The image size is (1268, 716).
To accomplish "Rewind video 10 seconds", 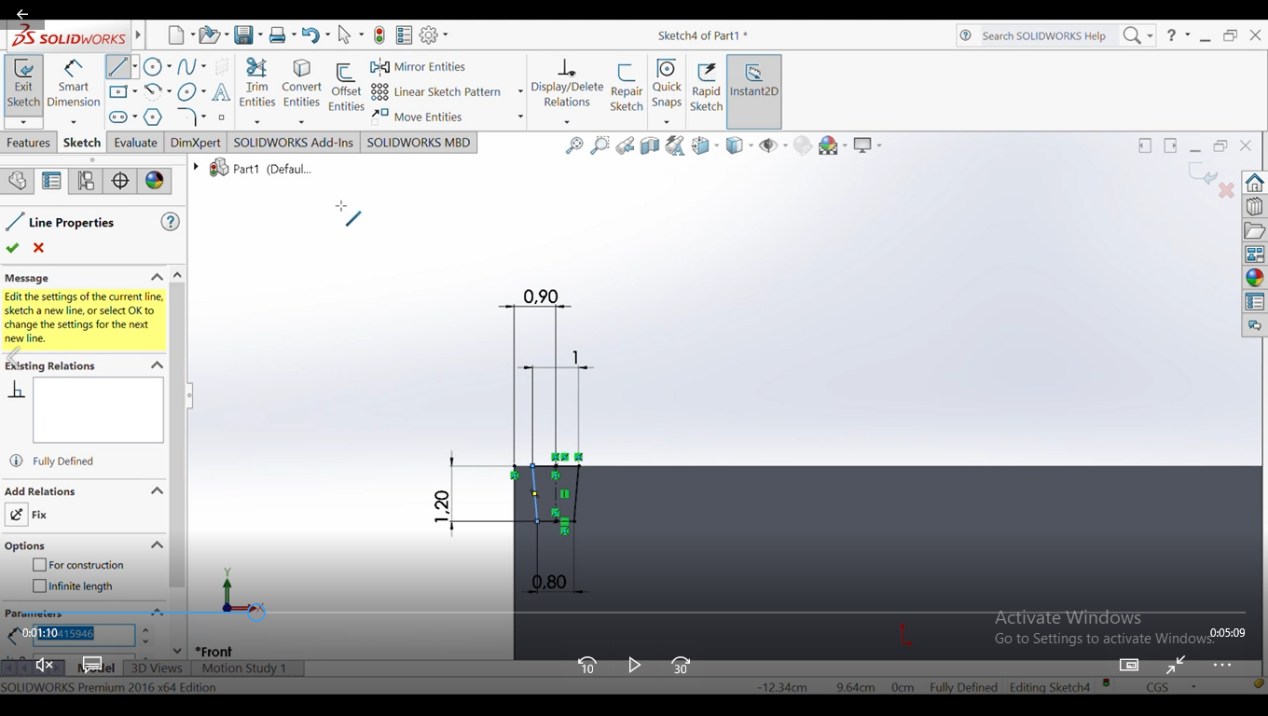I will tap(587, 665).
